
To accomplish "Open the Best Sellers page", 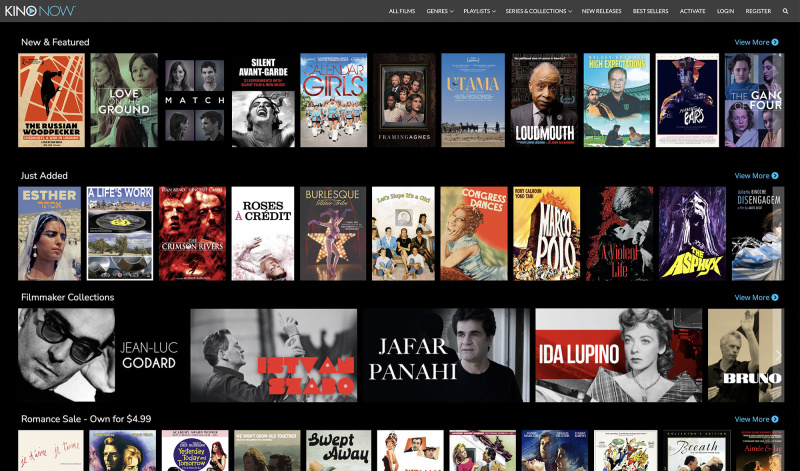I will pos(651,11).
